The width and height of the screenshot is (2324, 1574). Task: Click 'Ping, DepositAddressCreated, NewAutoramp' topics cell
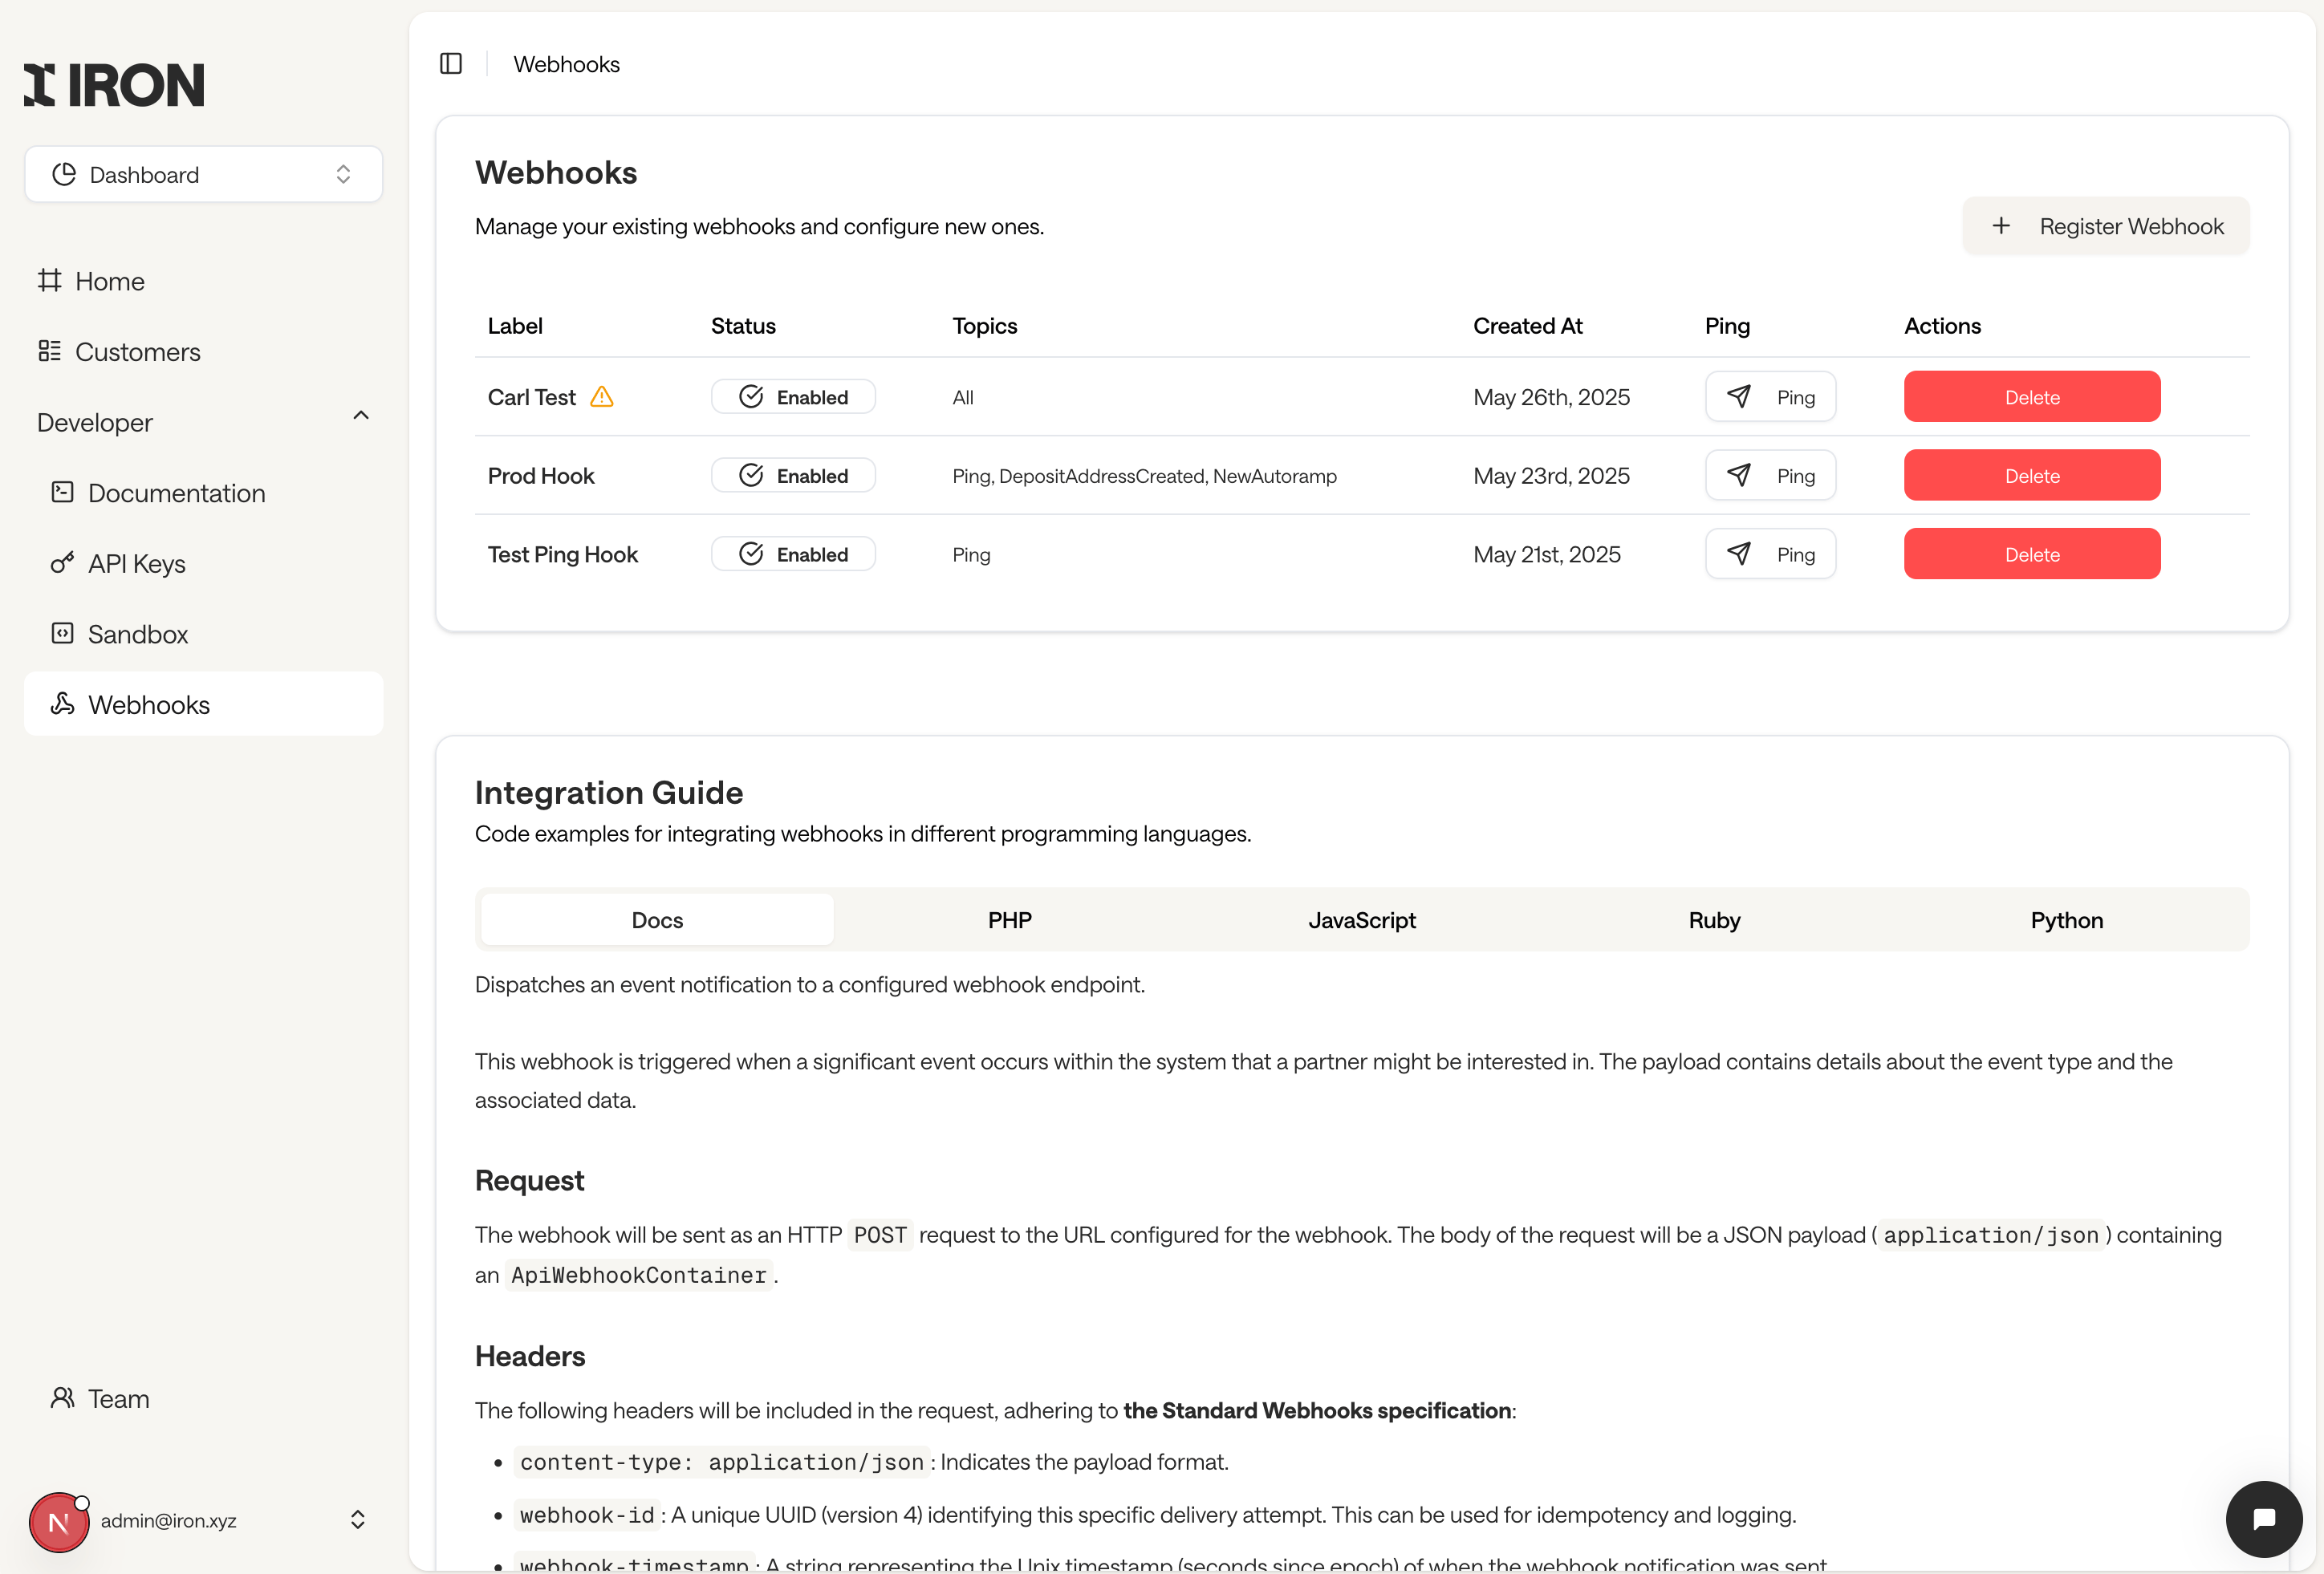1144,476
